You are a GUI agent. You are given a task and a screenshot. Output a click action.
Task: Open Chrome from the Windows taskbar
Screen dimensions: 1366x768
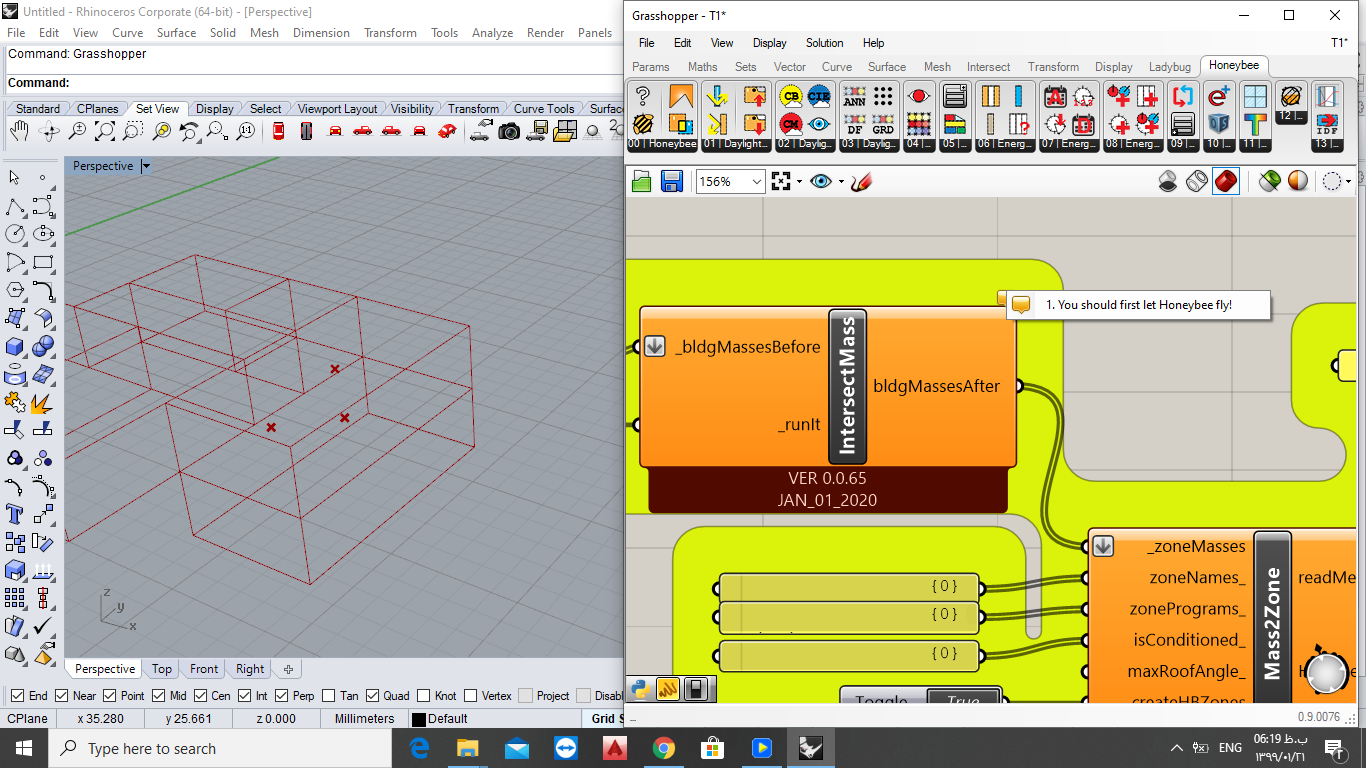pos(663,748)
